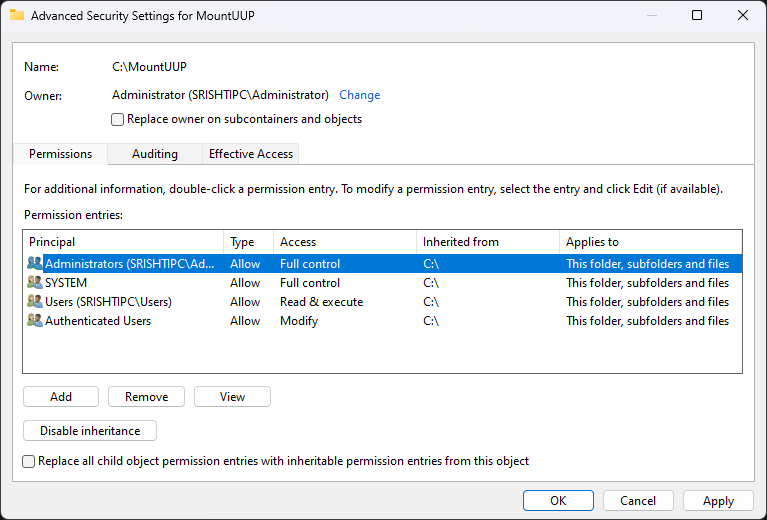Viewport: 767px width, 520px height.
Task: Sort by the Principal column header
Action: (122, 242)
